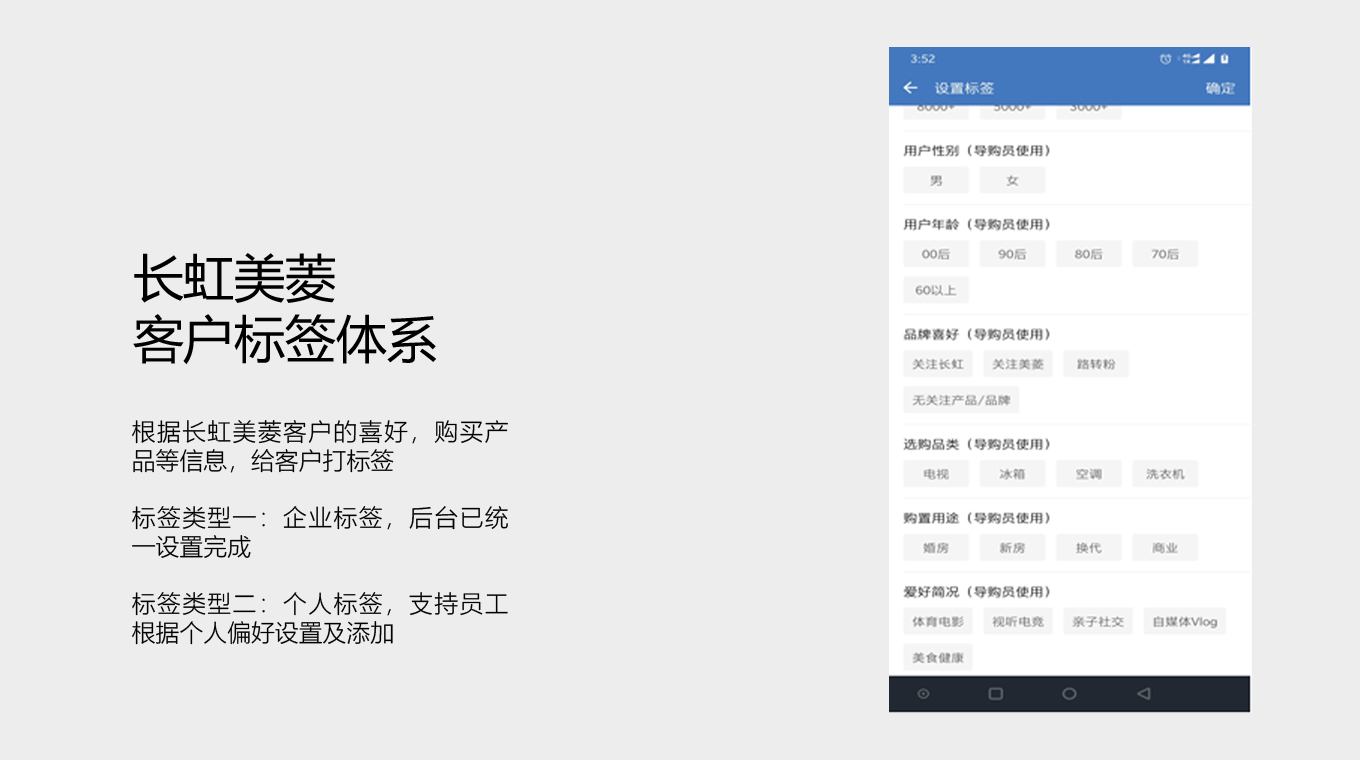Select the 女 gender tag
The image size is (1360, 760).
1012,181
